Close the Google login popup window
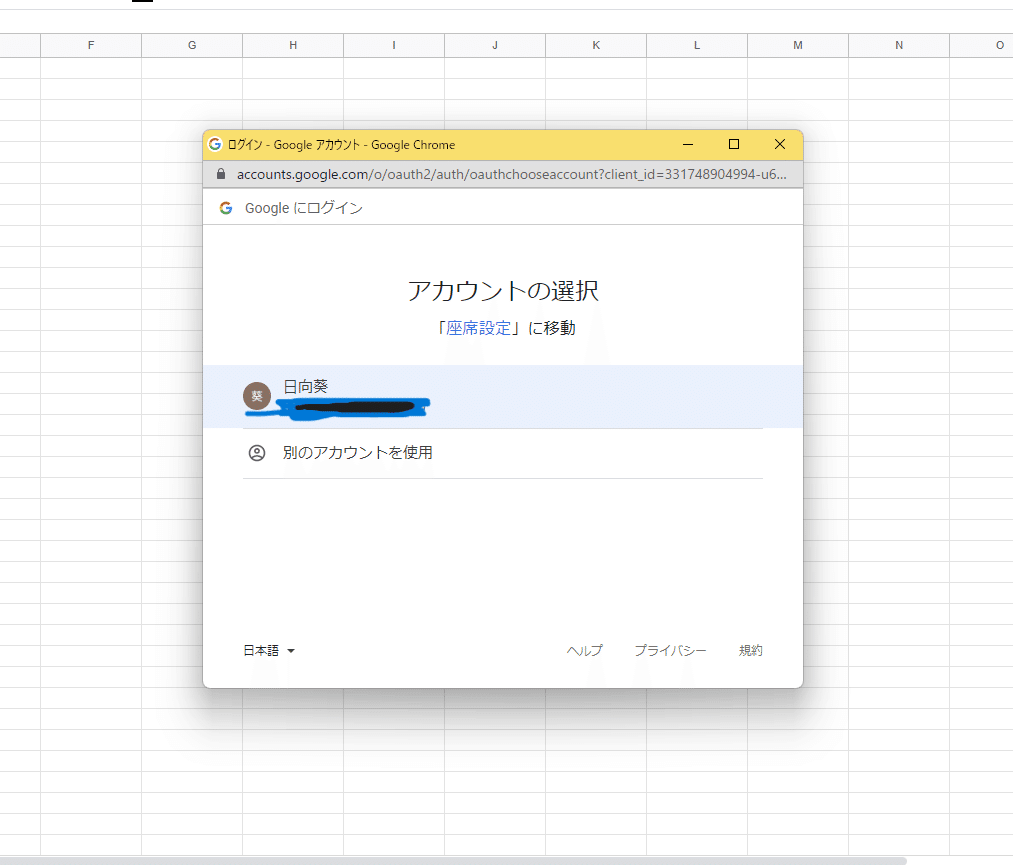Viewport: 1013px width, 865px height. [780, 144]
